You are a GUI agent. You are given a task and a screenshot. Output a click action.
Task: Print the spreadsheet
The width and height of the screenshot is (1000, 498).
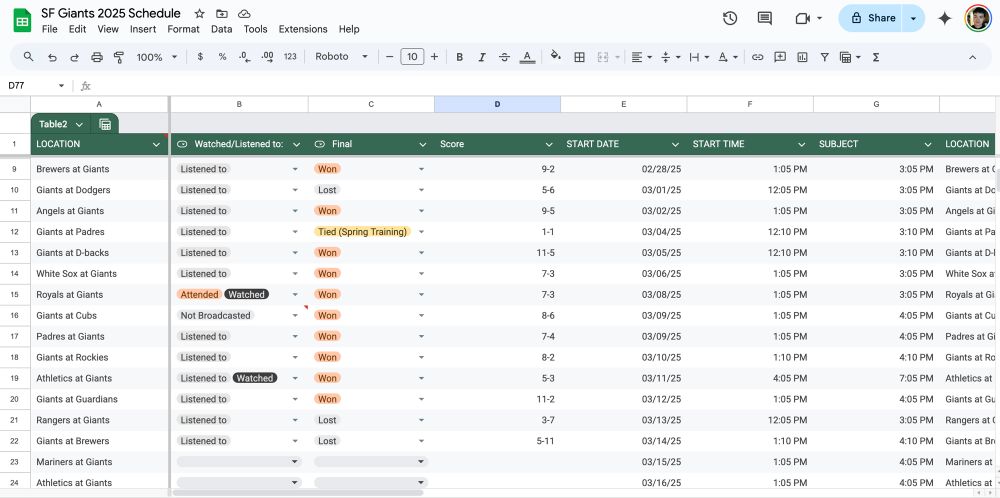pyautogui.click(x=97, y=57)
